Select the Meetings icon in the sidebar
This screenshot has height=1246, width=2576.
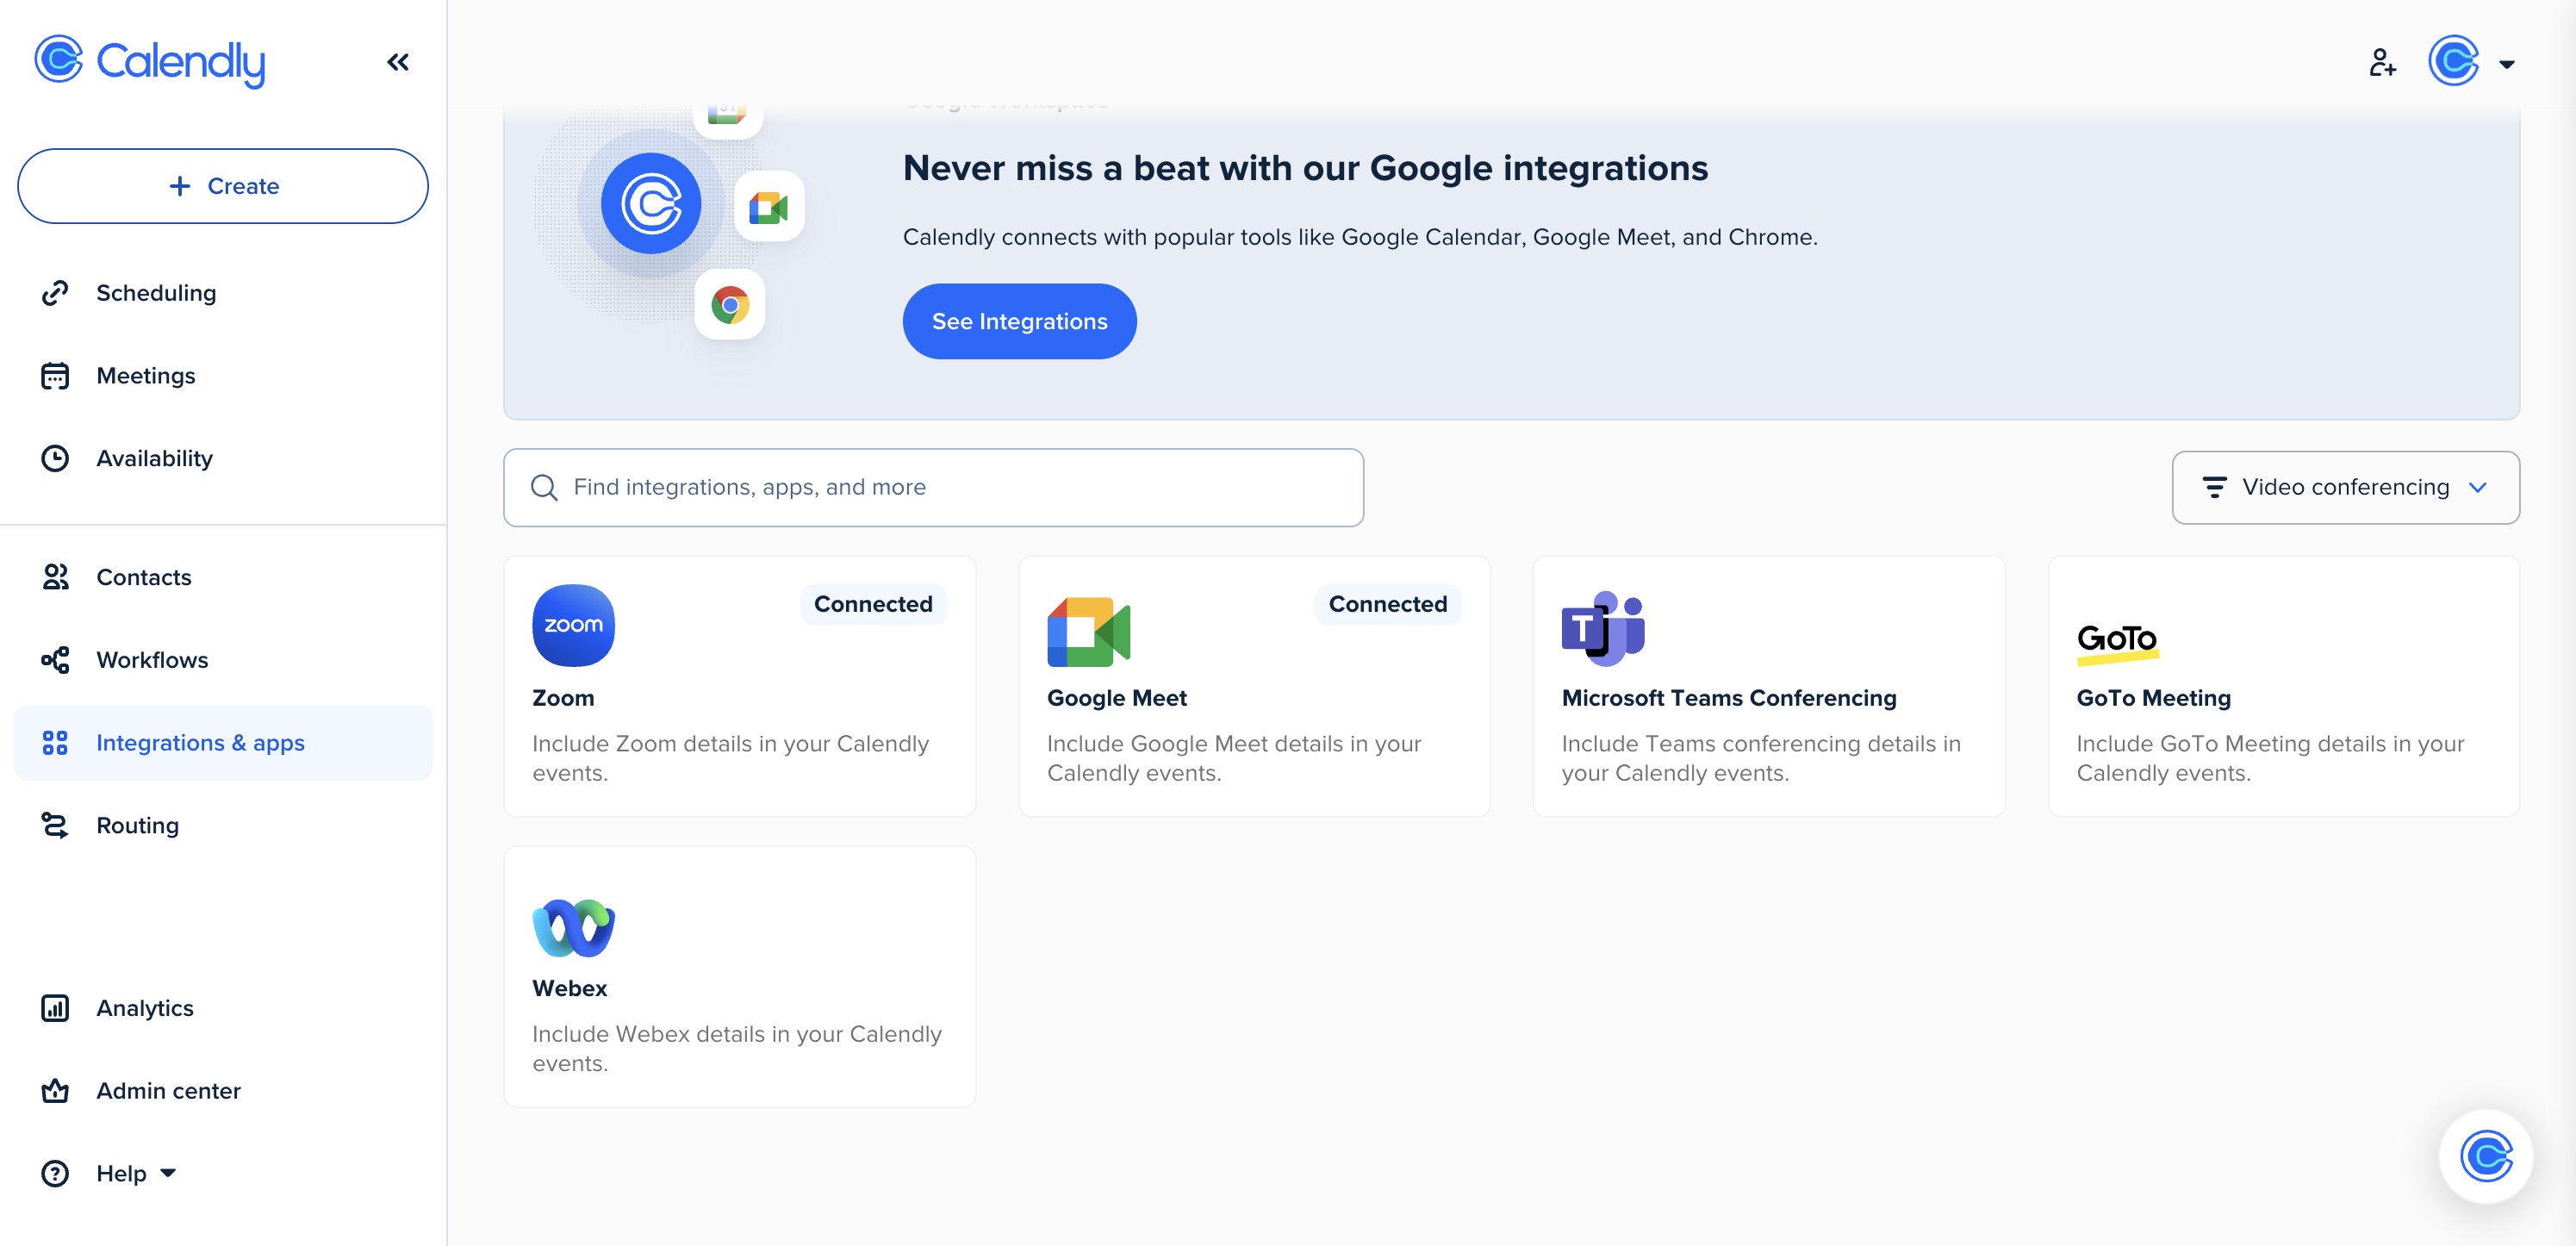57,375
